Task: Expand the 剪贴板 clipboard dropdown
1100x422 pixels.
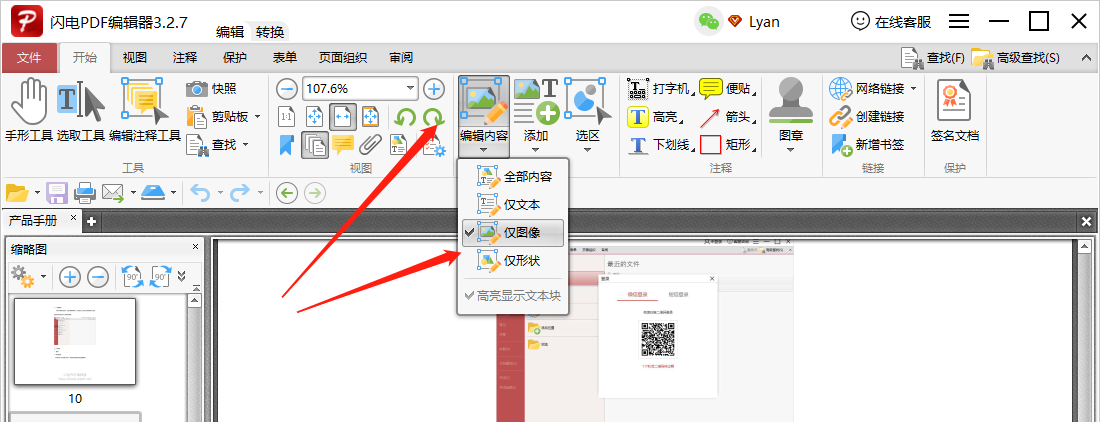Action: click(x=257, y=116)
